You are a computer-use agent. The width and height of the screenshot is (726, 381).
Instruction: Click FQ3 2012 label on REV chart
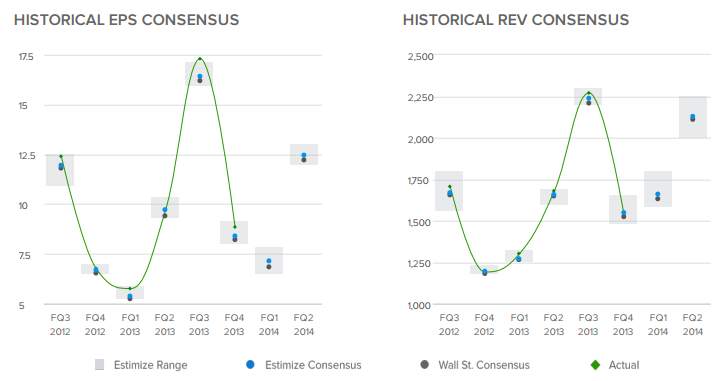[x=449, y=325]
